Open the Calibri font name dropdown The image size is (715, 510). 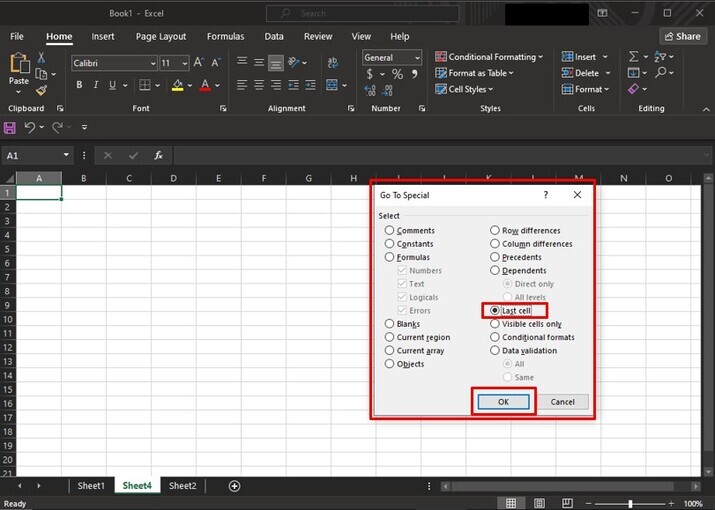152,63
